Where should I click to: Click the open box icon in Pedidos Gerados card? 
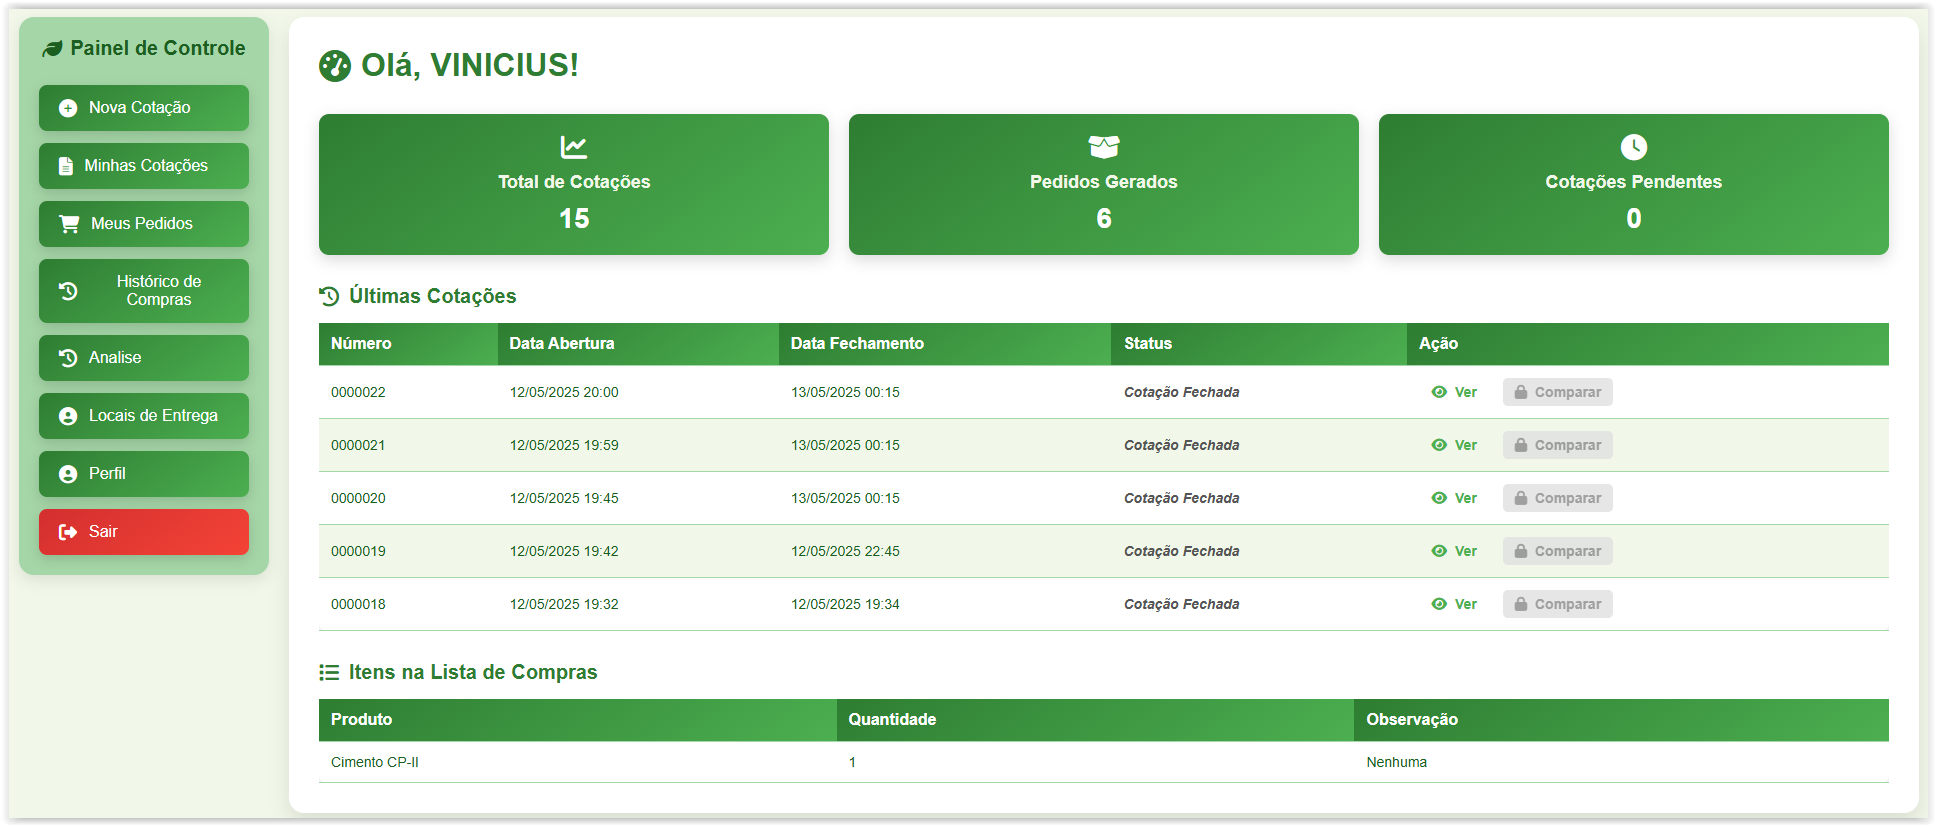click(x=1104, y=147)
